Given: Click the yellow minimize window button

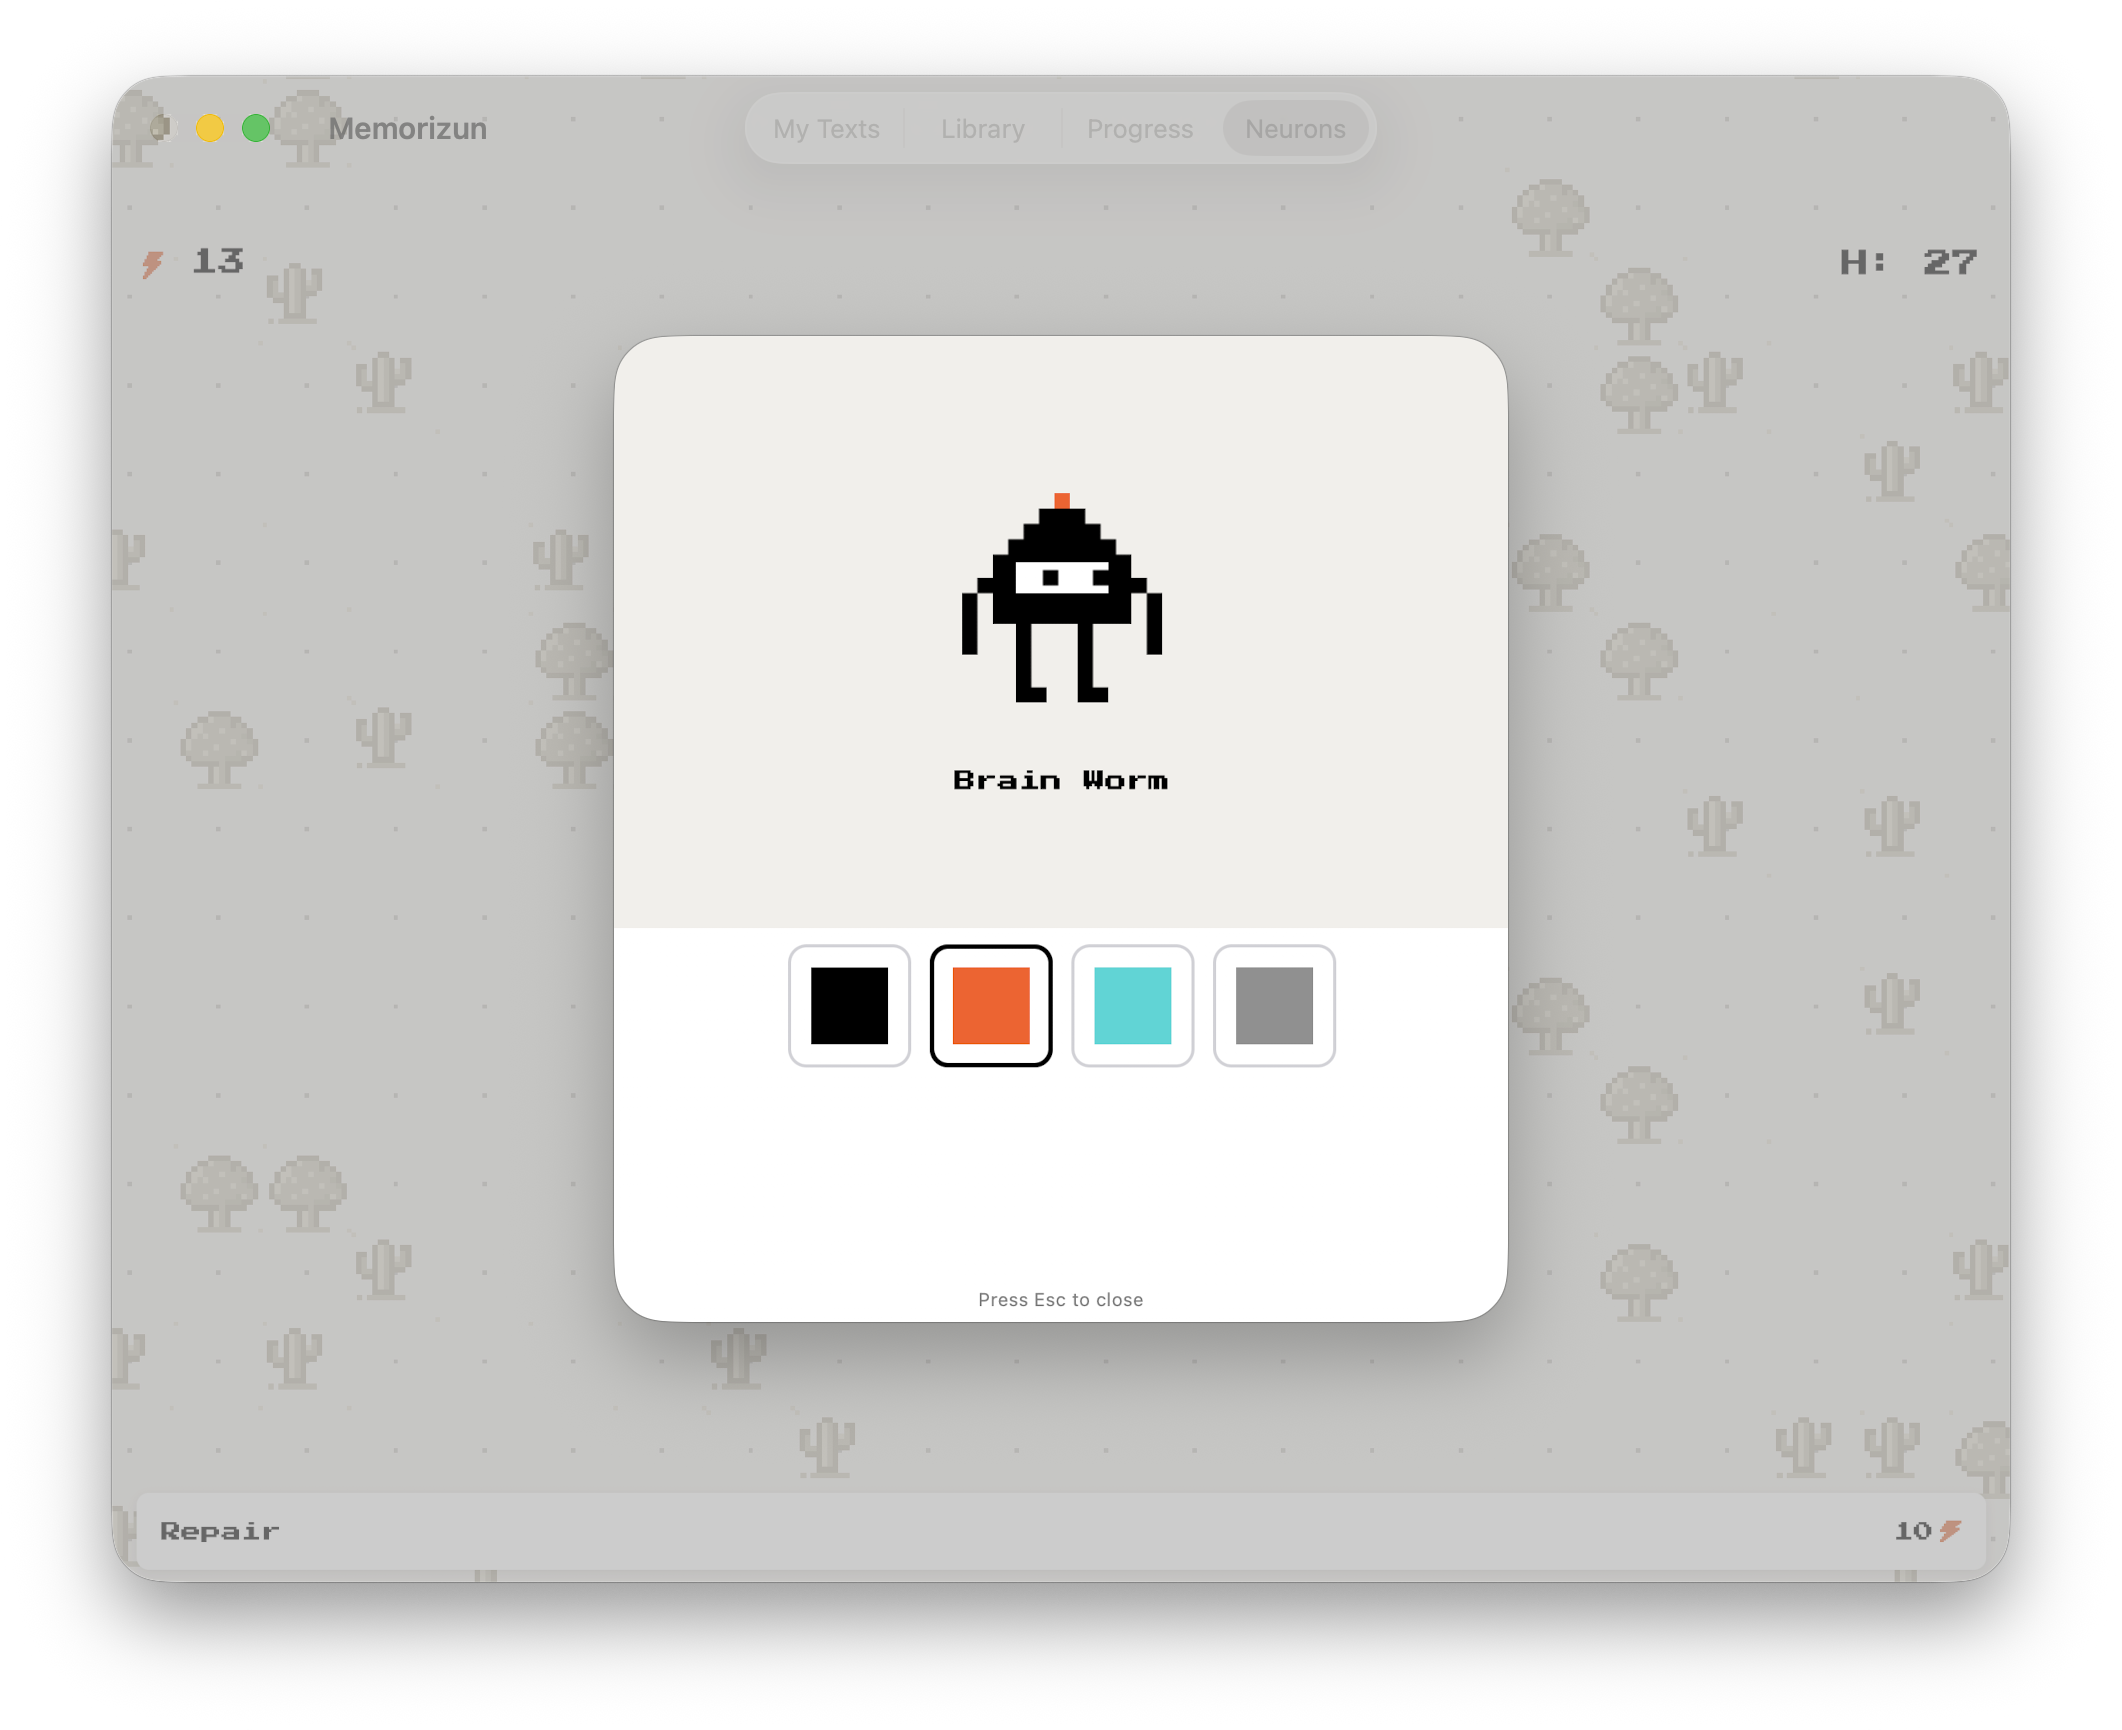Looking at the screenshot, I should (210, 128).
